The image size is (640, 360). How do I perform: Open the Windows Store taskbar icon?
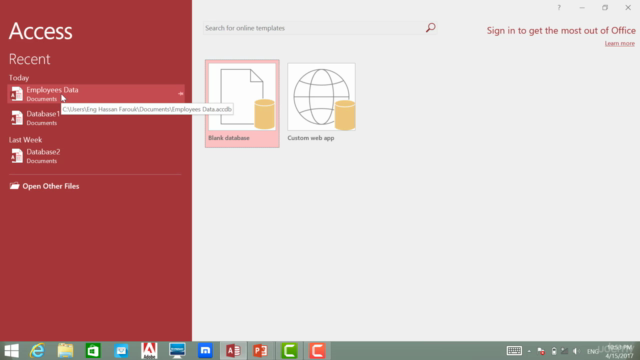(x=93, y=351)
